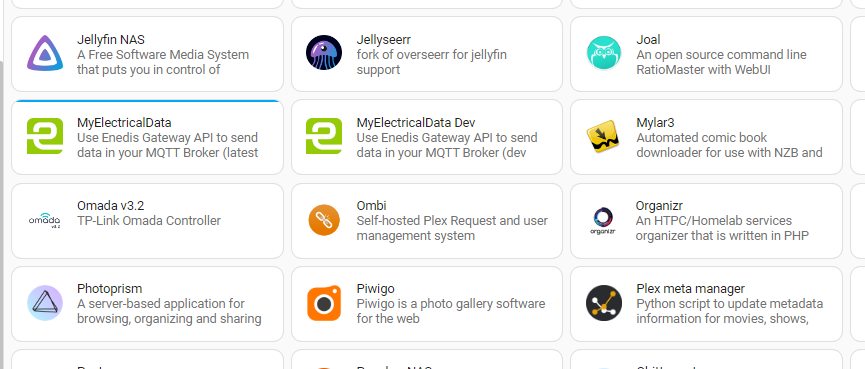Click the Jellyfin NAS triangle icon
This screenshot has width=865, height=369.
pyautogui.click(x=45, y=53)
